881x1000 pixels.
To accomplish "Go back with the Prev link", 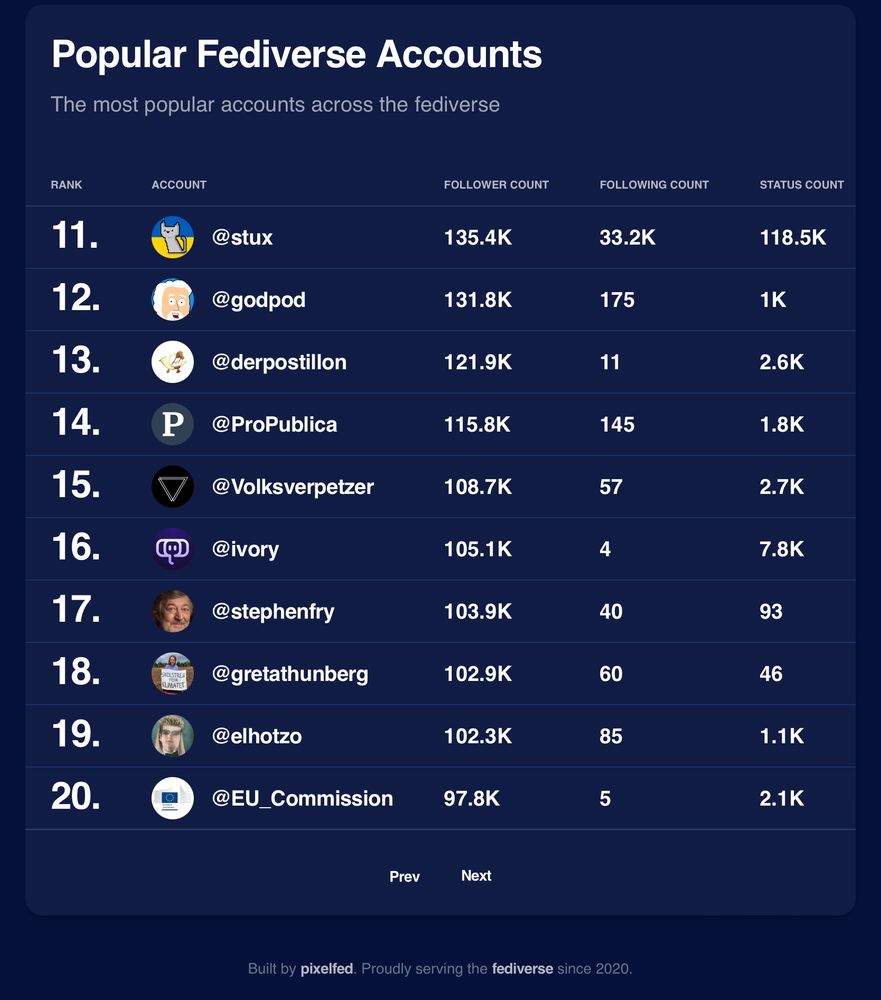I will point(404,876).
